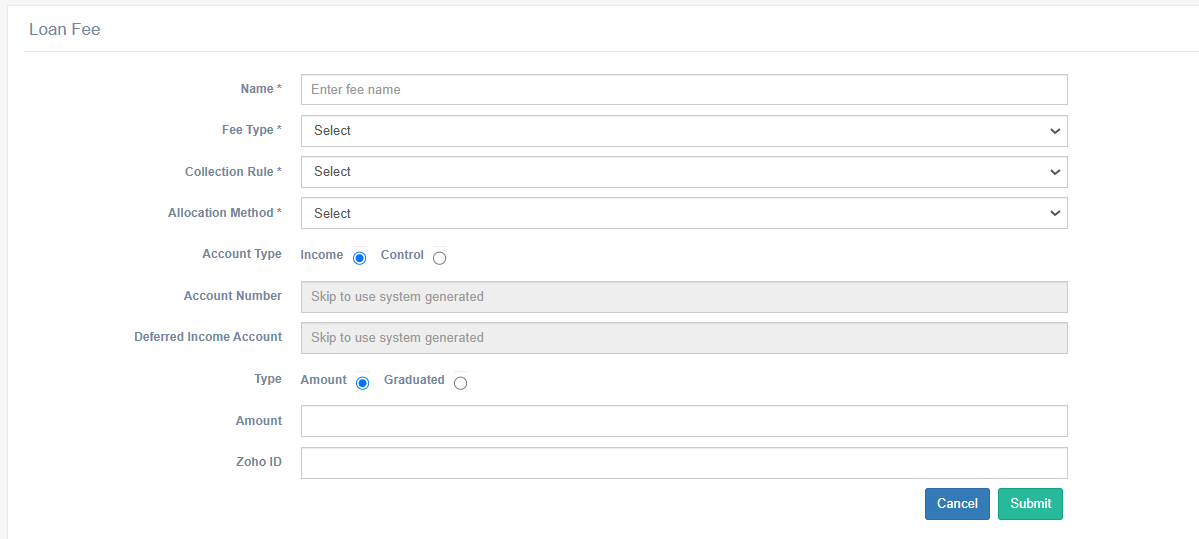
Task: Submit the loan fee form
Action: tap(1030, 504)
